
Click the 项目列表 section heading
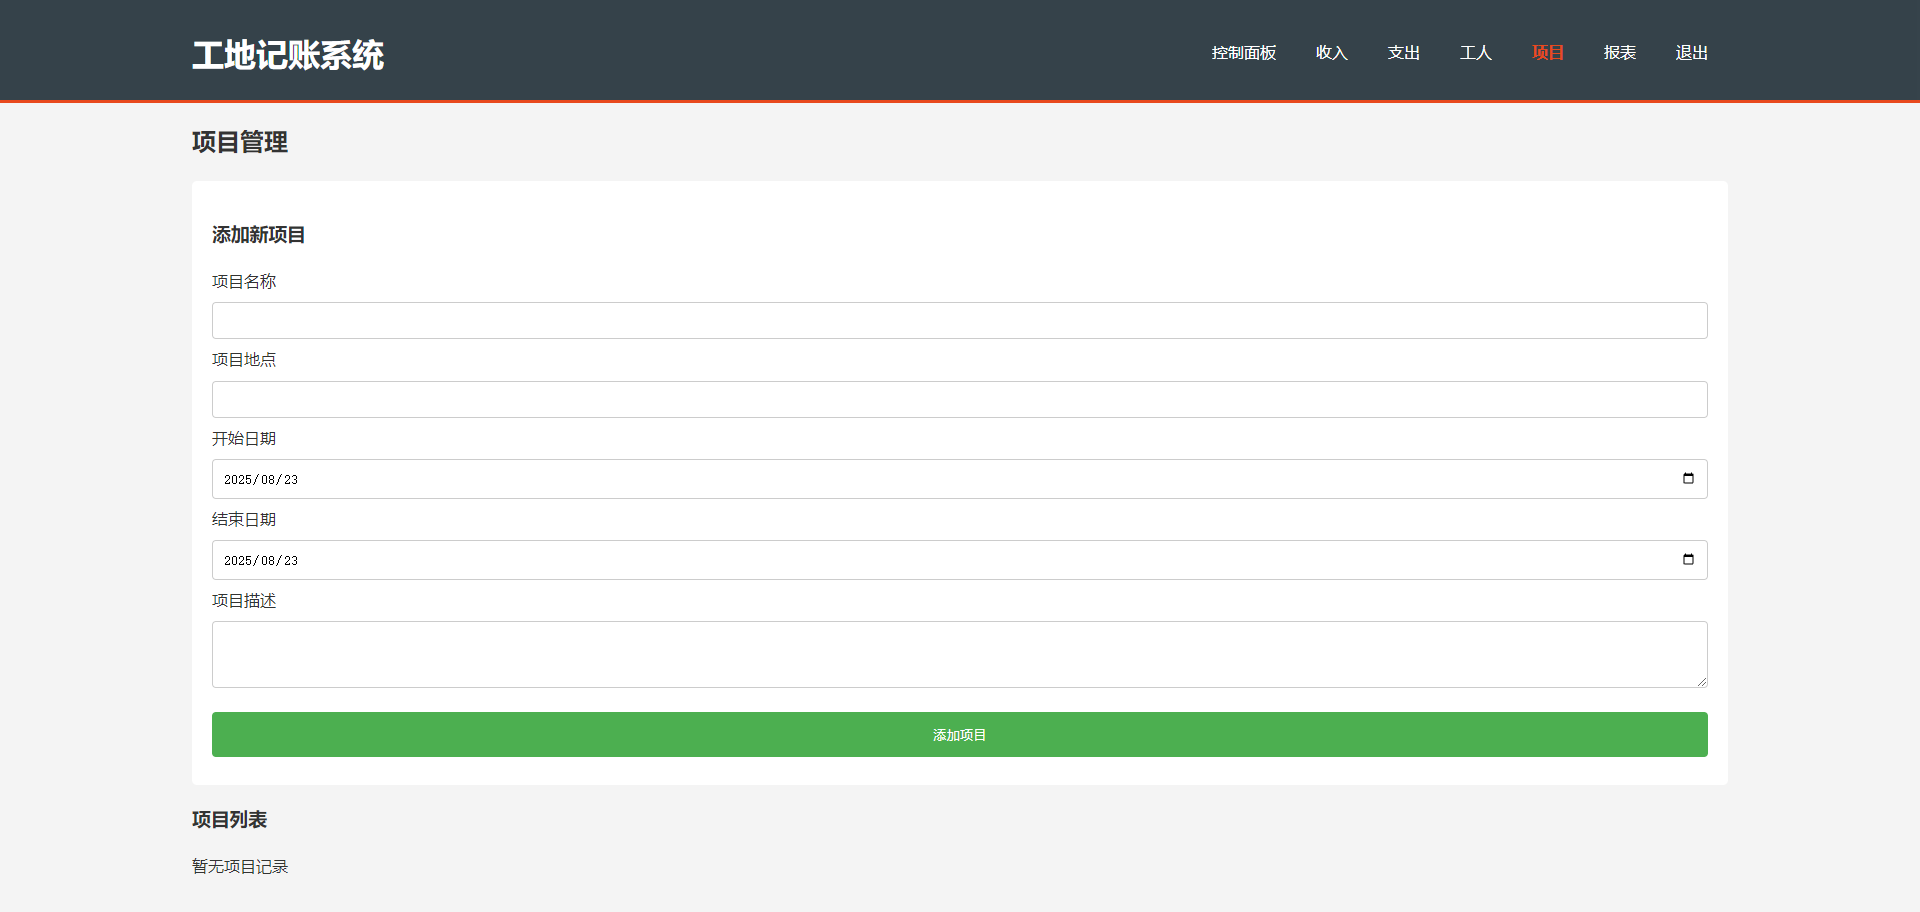[230, 820]
